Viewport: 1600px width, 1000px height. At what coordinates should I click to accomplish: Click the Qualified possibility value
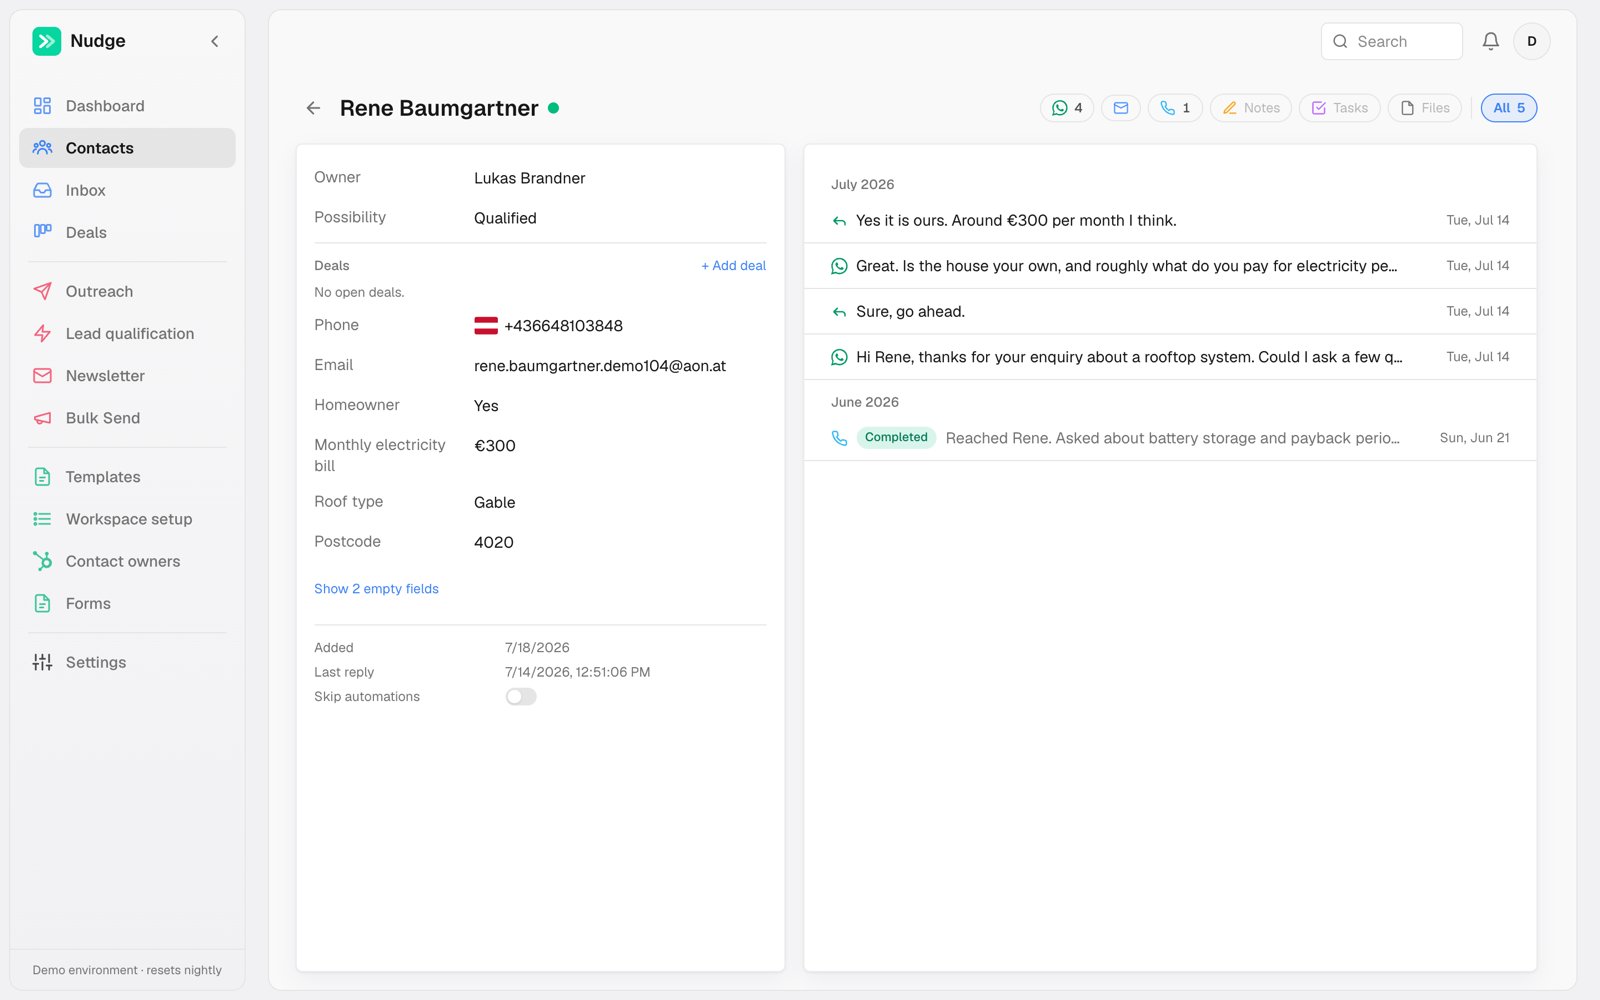click(x=505, y=218)
